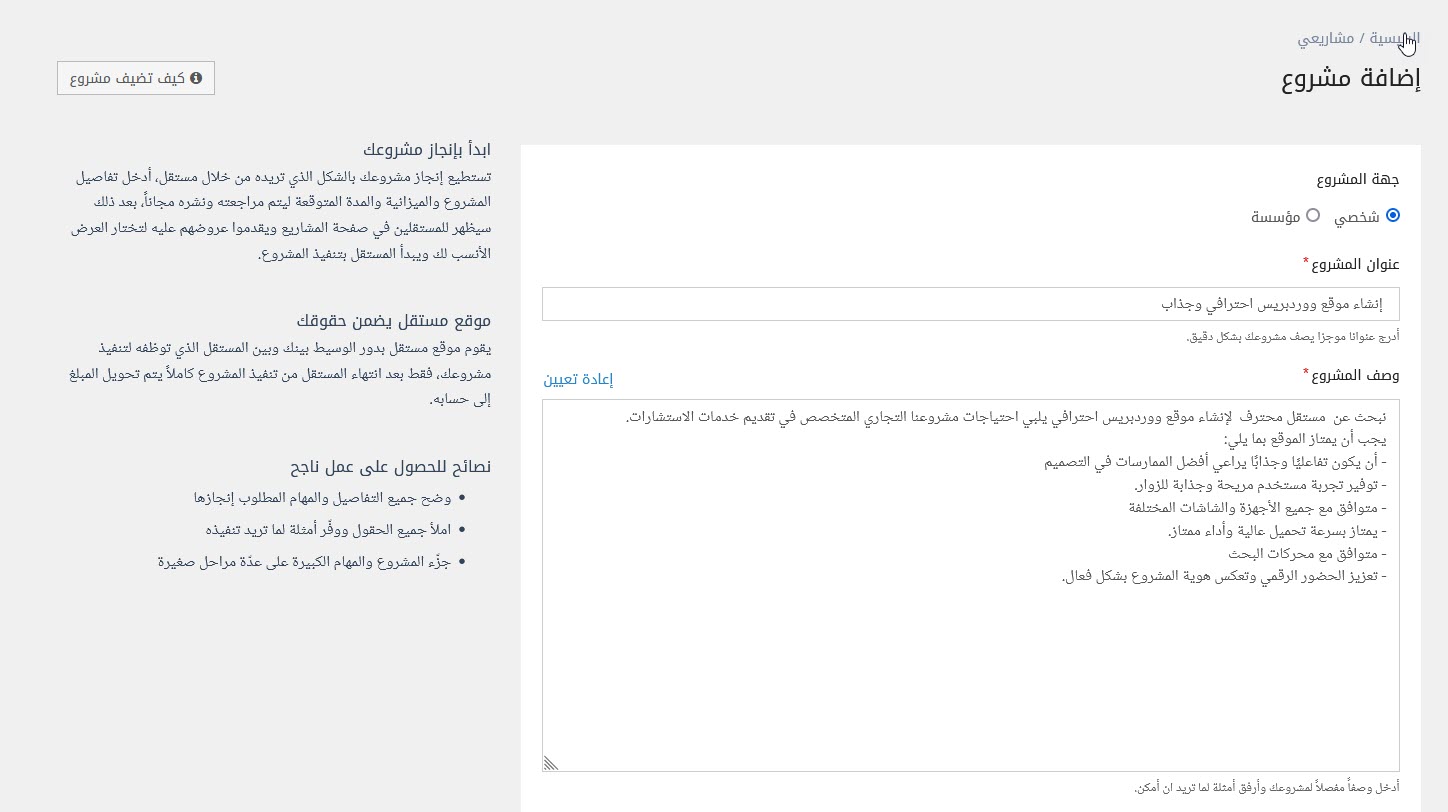
Task: Click the paragraph starting 'تستطيع إنجاز مشروعك بالشكل'
Action: (x=281, y=215)
